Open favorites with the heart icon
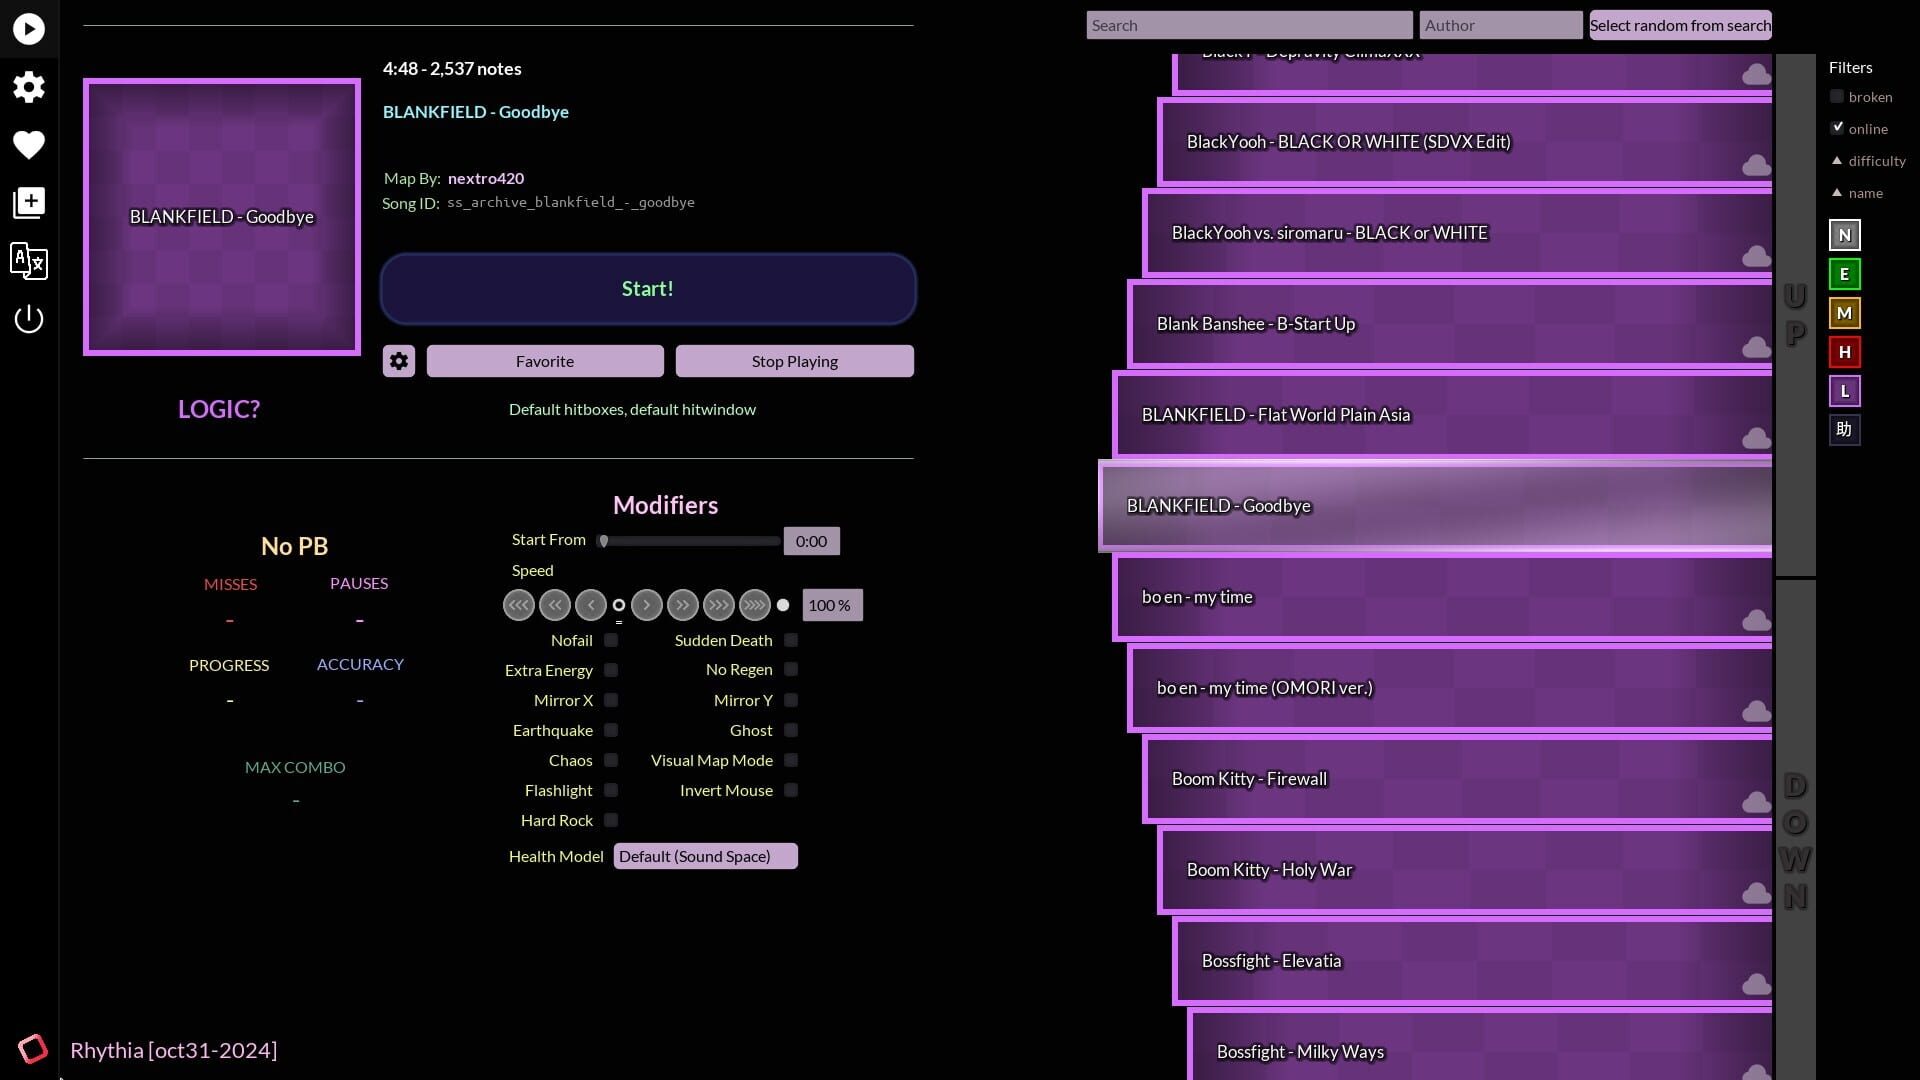Image resolution: width=1920 pixels, height=1080 pixels. coord(29,145)
